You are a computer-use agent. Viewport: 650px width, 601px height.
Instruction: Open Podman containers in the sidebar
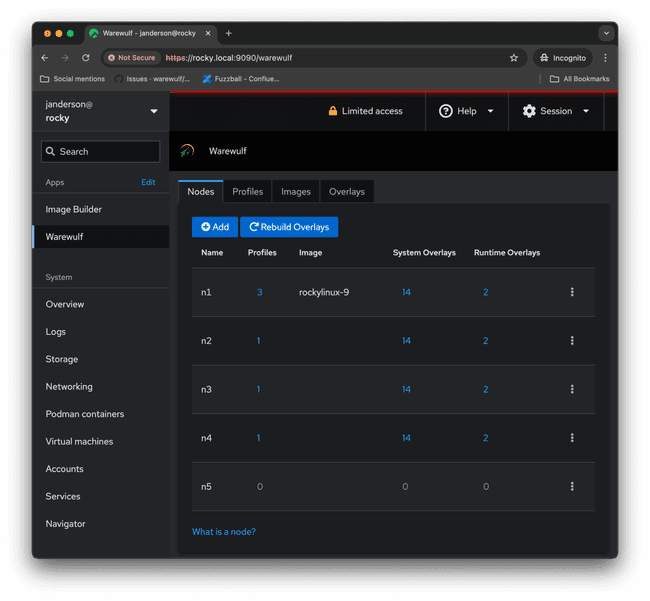[x=85, y=414]
